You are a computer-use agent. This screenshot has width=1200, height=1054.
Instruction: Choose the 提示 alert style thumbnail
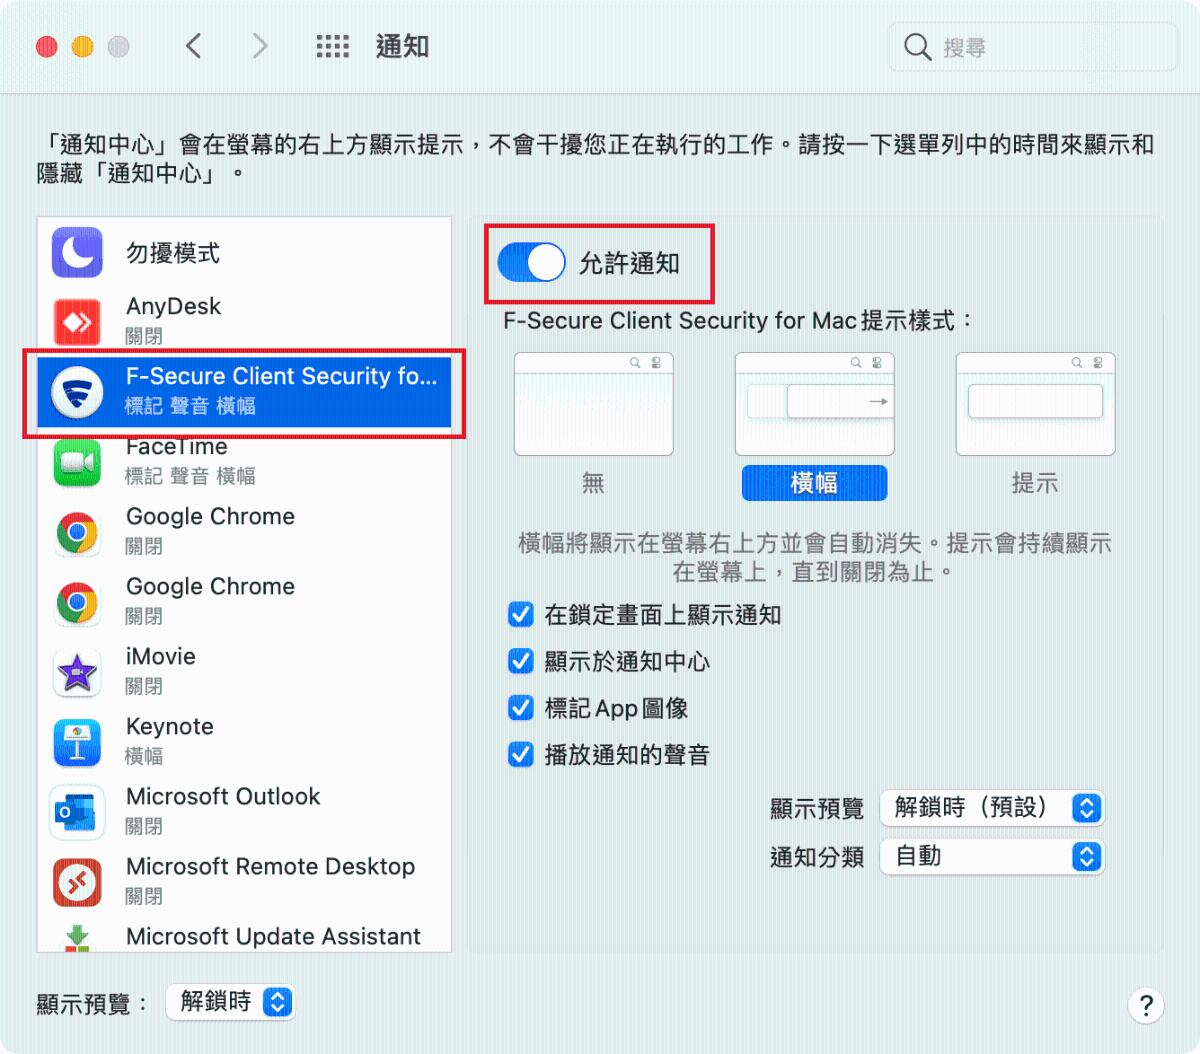[x=1035, y=404]
